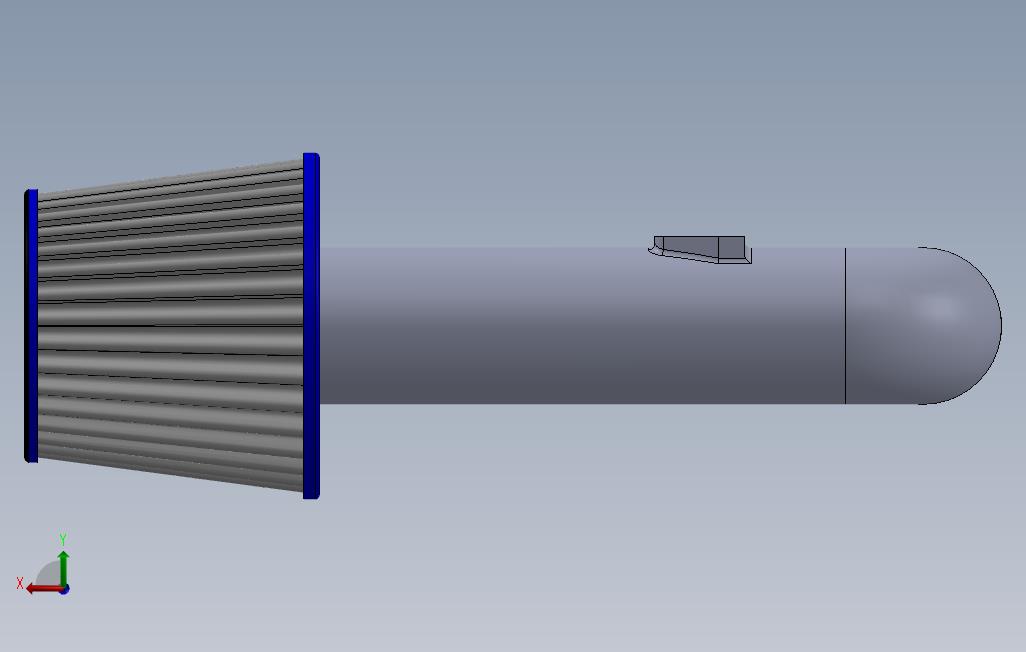The image size is (1026, 652).
Task: Click the red X axis arrow on triad
Action: click(43, 589)
